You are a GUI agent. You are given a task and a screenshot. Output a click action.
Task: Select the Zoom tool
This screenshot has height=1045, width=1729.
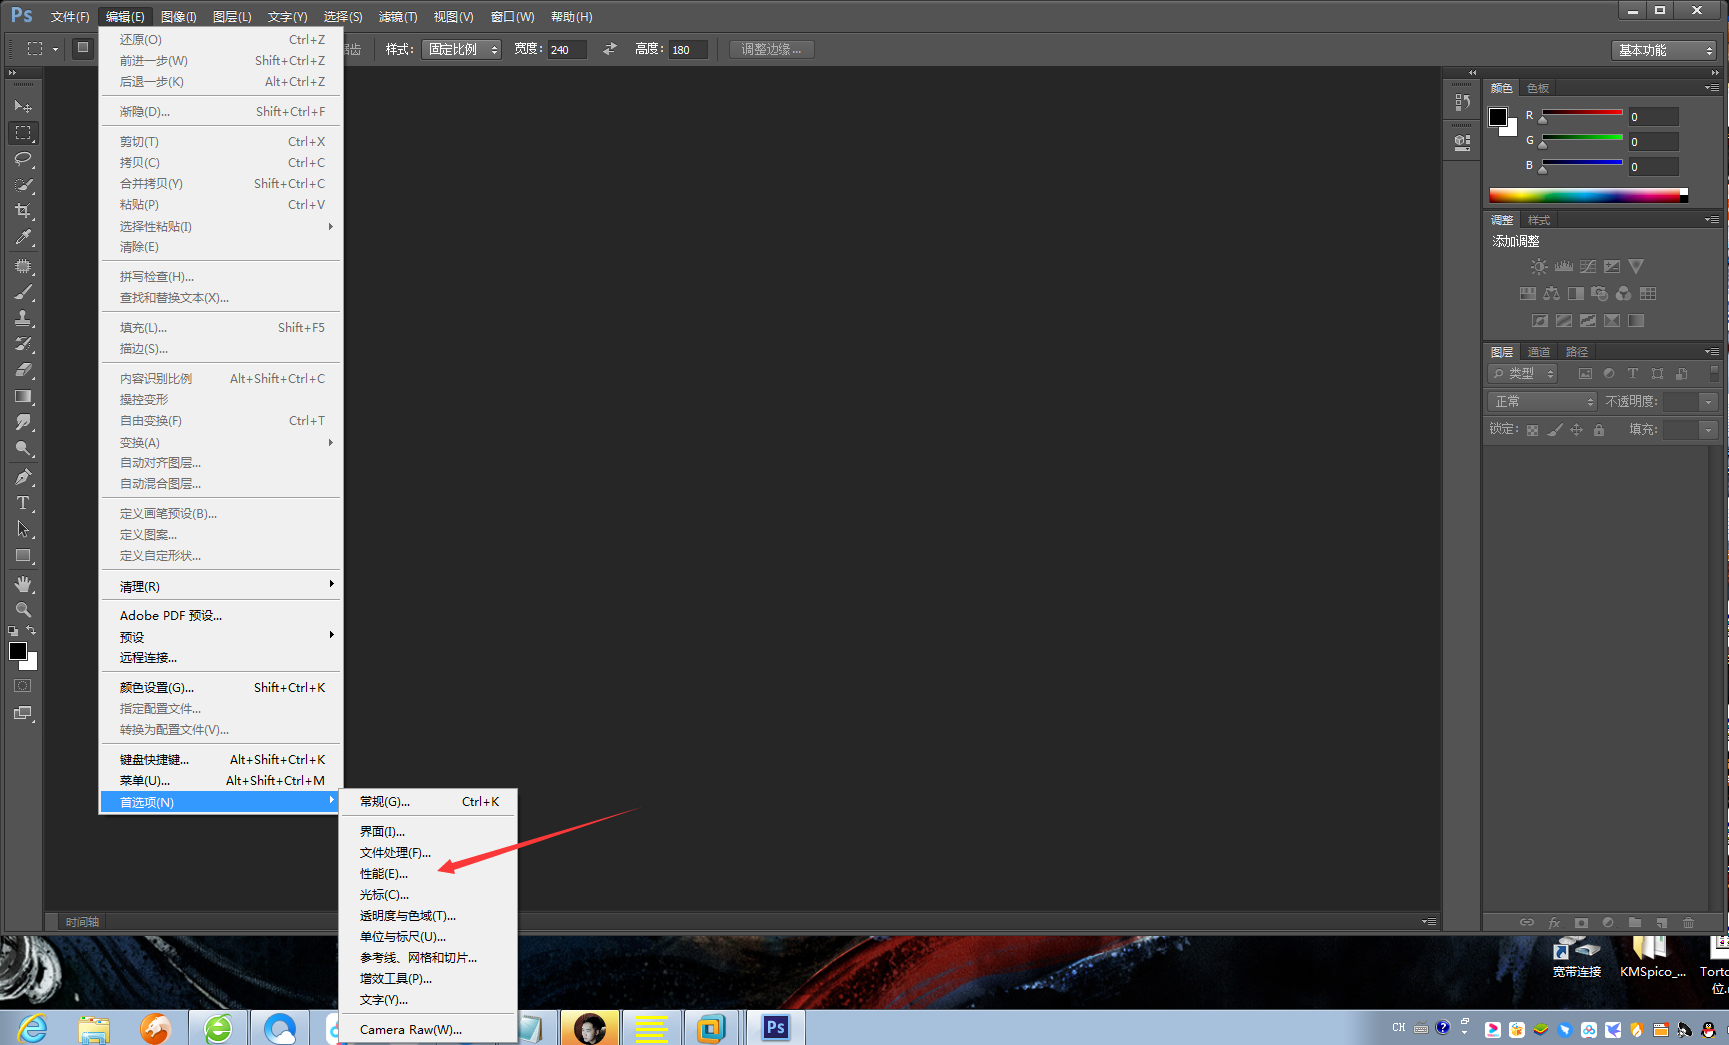coord(22,608)
